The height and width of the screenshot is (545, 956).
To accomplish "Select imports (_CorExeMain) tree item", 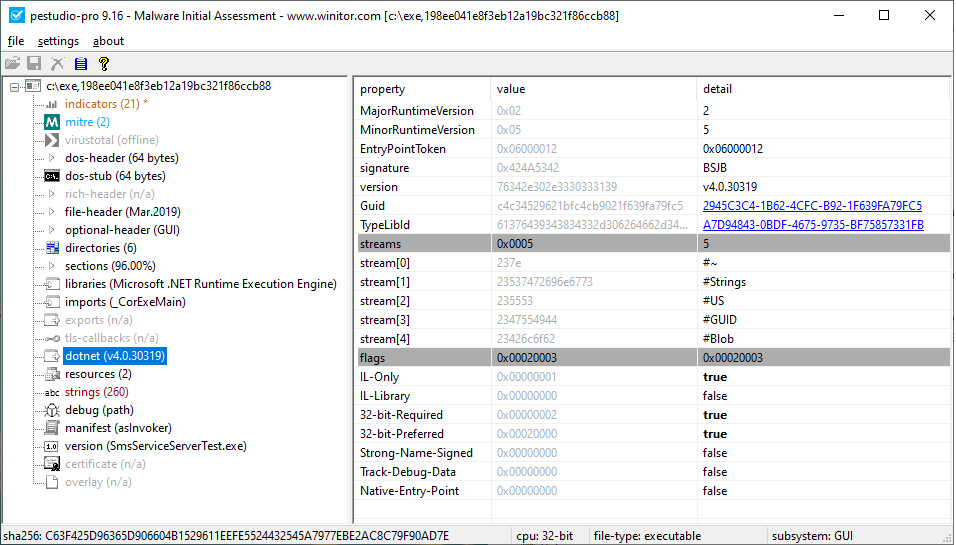I will [x=125, y=302].
